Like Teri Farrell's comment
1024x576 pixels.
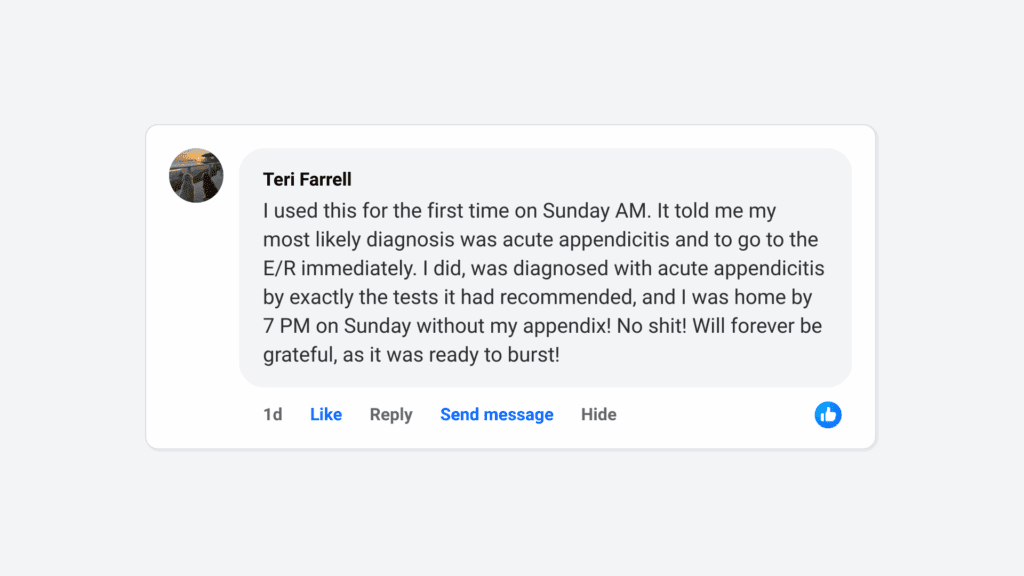(x=326, y=415)
